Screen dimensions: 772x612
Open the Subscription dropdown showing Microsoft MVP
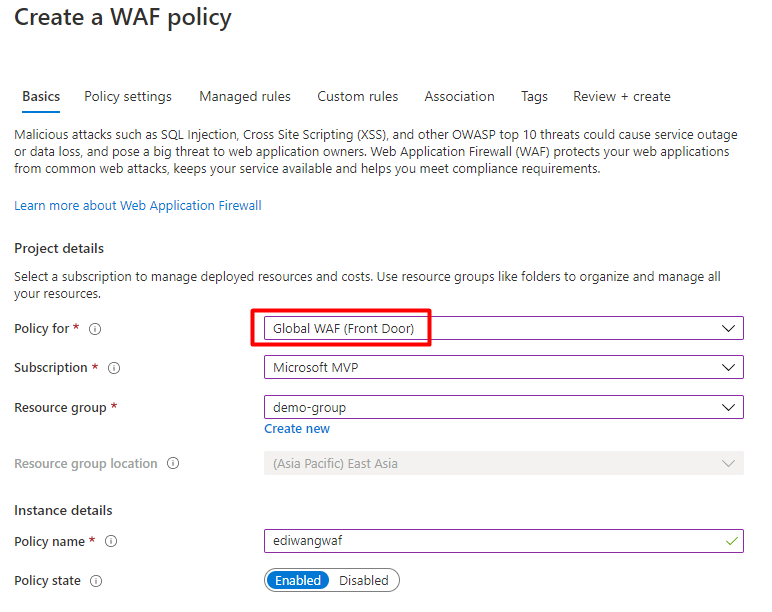click(x=504, y=367)
